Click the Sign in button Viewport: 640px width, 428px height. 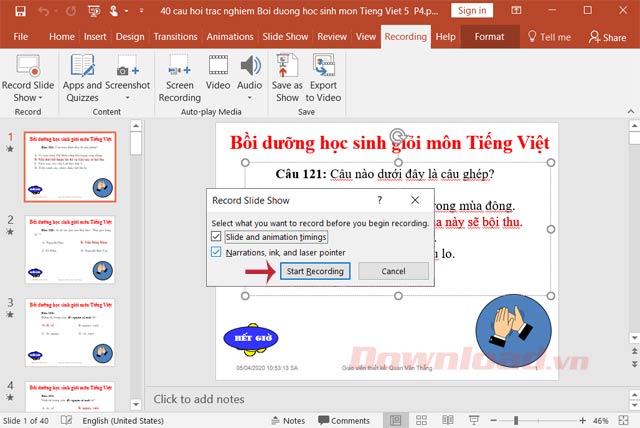[x=472, y=11]
